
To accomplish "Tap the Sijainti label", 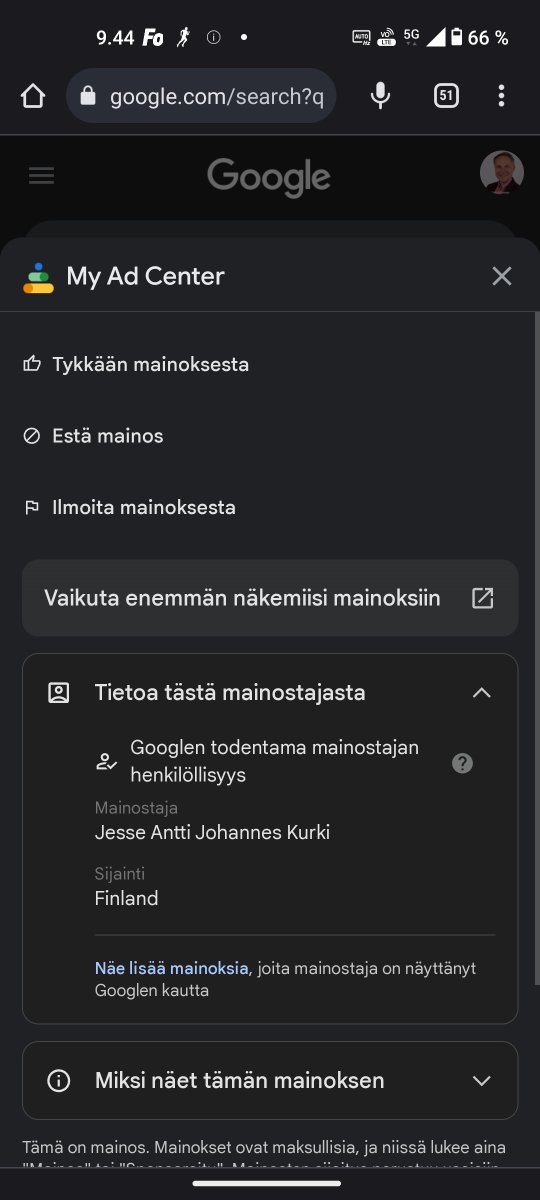I will click(120, 874).
